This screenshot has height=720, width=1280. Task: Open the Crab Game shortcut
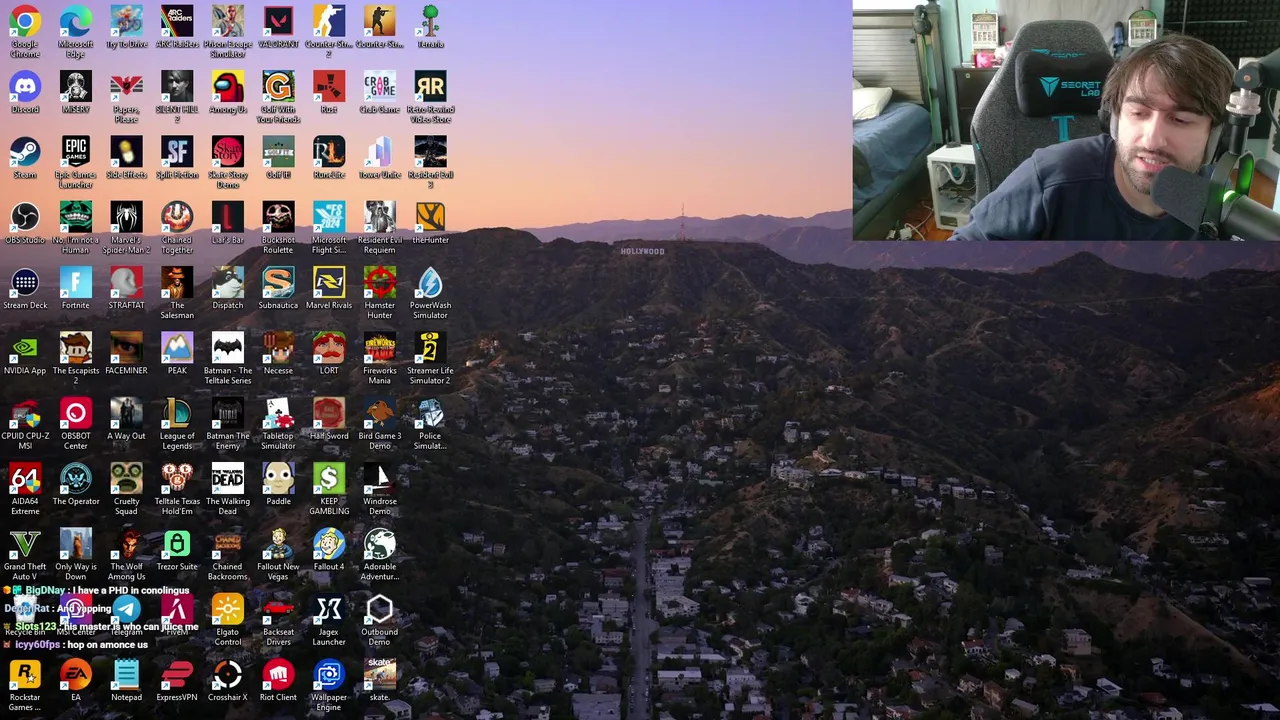coord(380,86)
